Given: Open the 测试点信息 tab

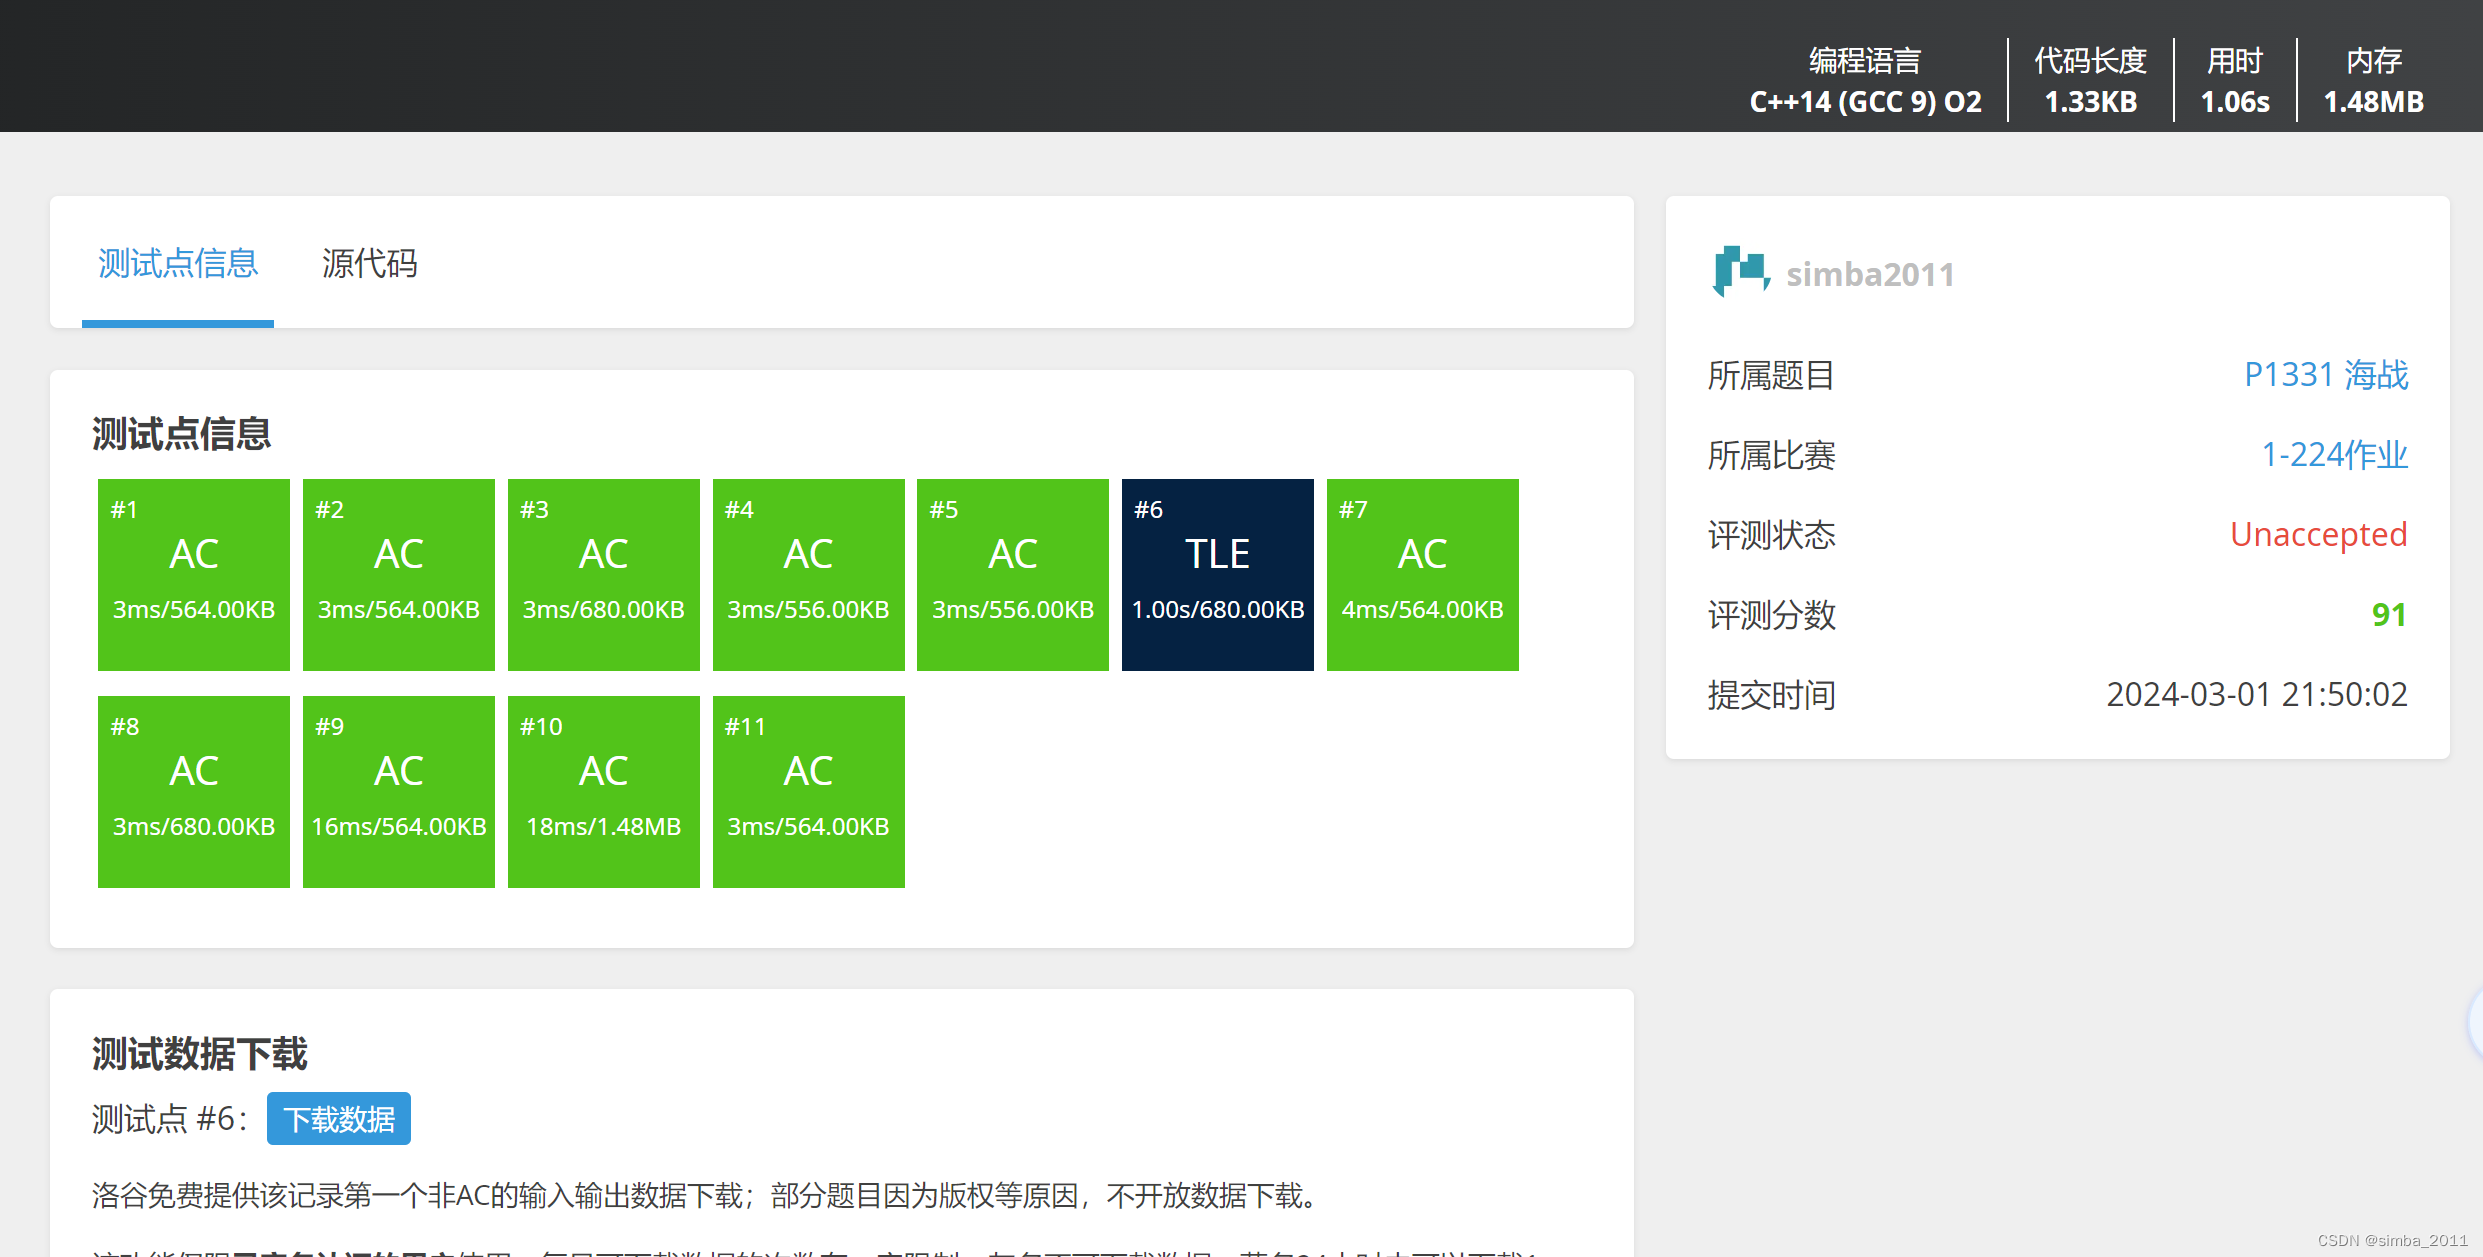Looking at the screenshot, I should (x=178, y=264).
